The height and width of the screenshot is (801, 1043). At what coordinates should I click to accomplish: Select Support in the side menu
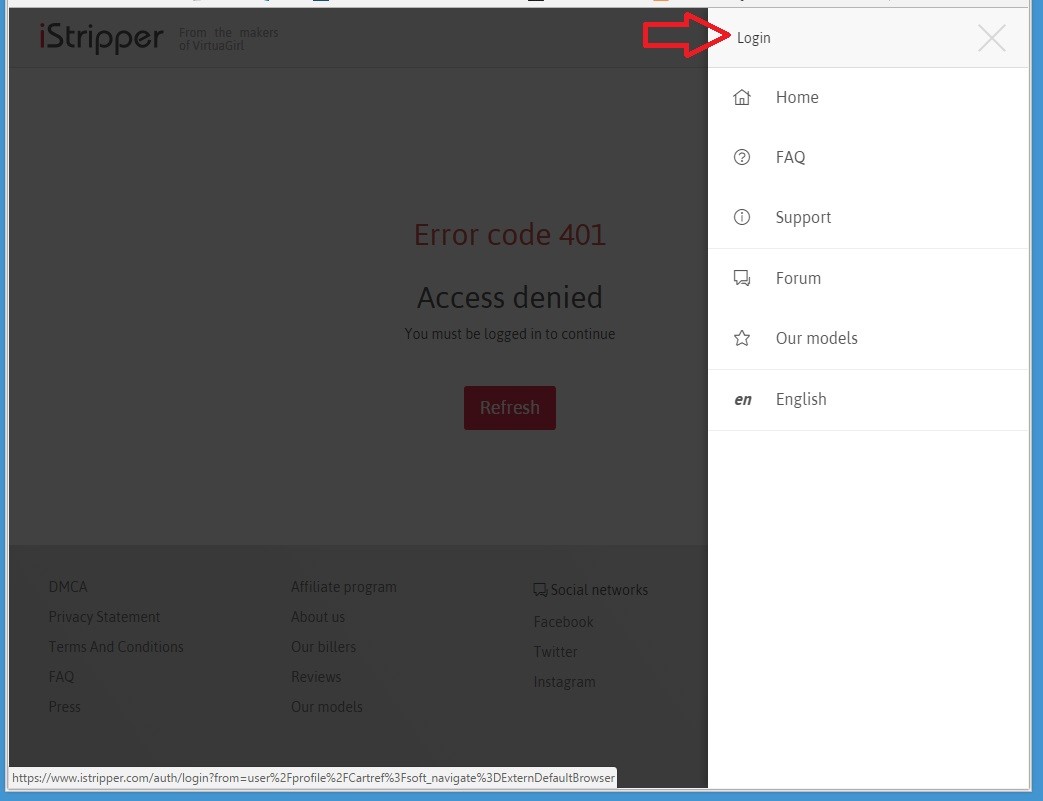click(803, 218)
